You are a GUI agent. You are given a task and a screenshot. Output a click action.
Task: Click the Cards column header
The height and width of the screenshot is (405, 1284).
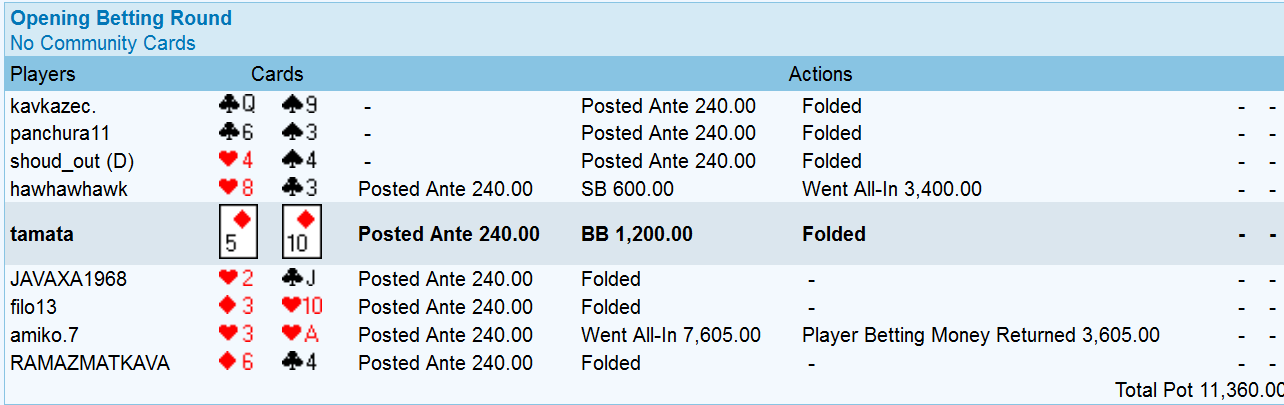coord(277,74)
